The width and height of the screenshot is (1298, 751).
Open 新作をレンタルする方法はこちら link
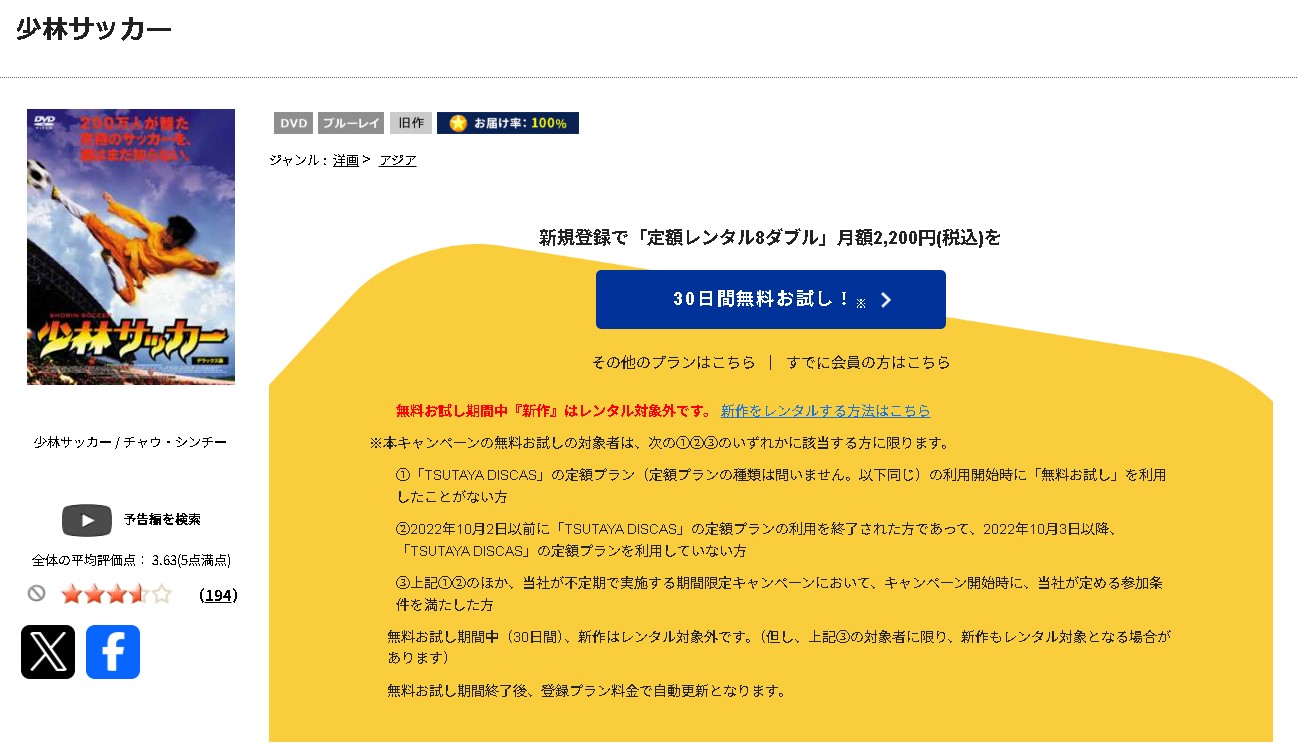[825, 411]
